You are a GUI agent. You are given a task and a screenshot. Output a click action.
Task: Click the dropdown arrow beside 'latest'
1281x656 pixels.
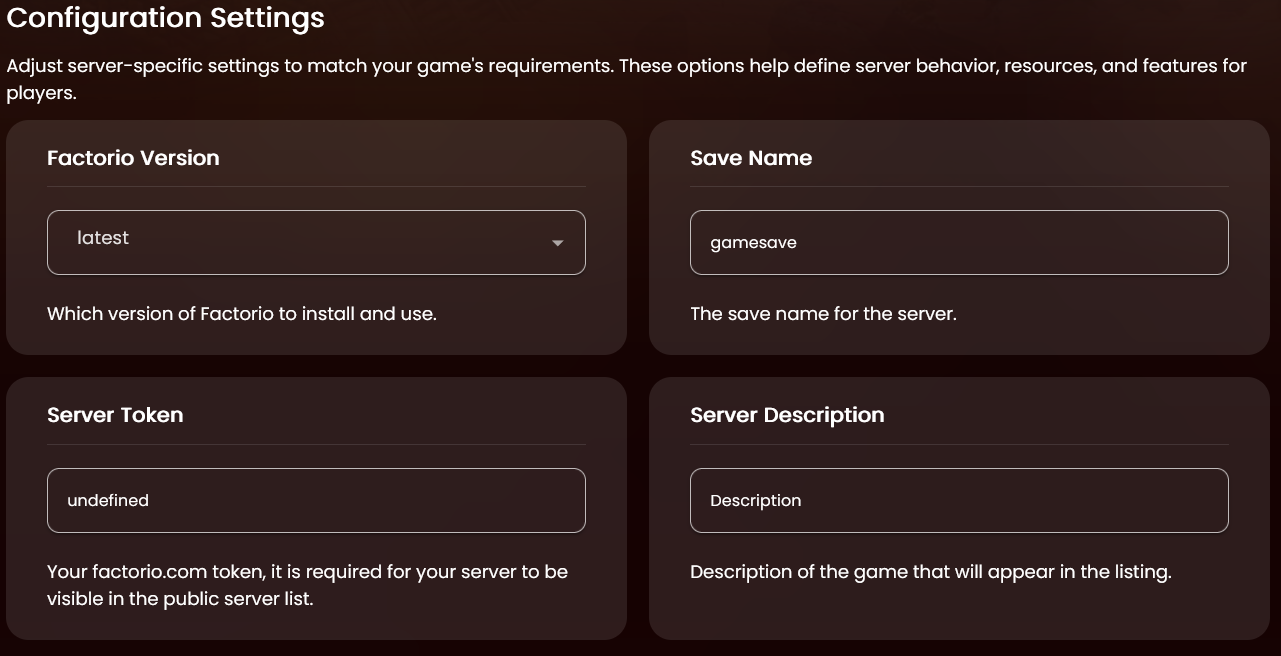558,243
